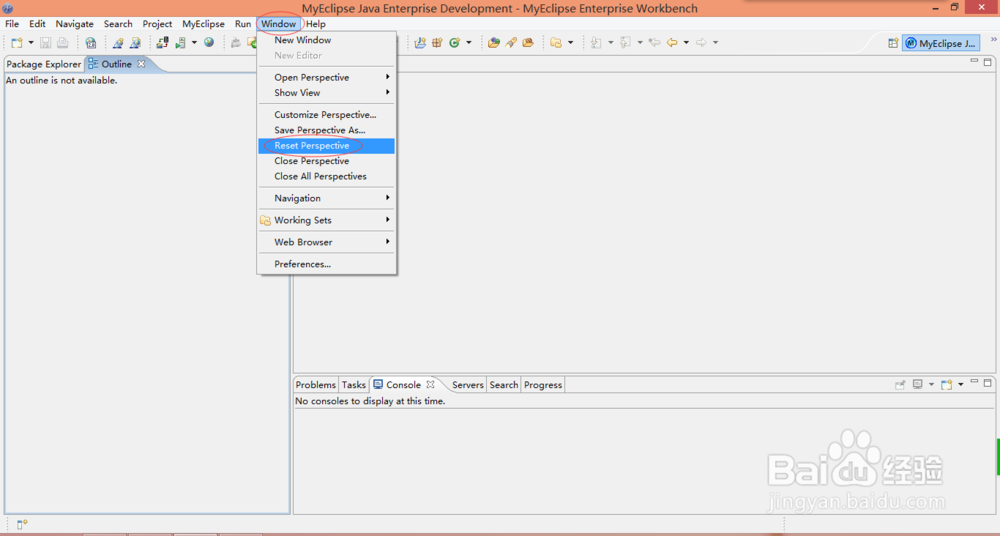Switch to the Tasks tab
The image size is (1000, 536).
pyautogui.click(x=353, y=385)
